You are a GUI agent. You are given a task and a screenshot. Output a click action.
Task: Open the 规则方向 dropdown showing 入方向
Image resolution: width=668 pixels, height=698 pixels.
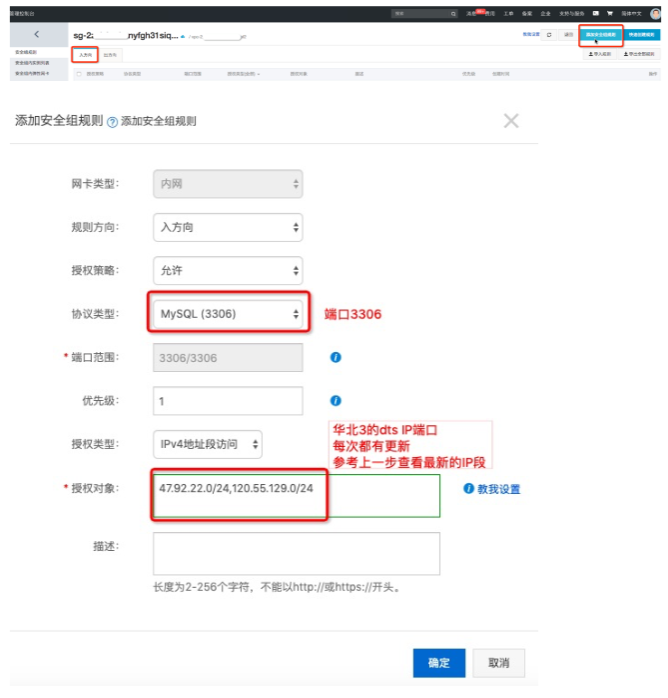point(228,227)
